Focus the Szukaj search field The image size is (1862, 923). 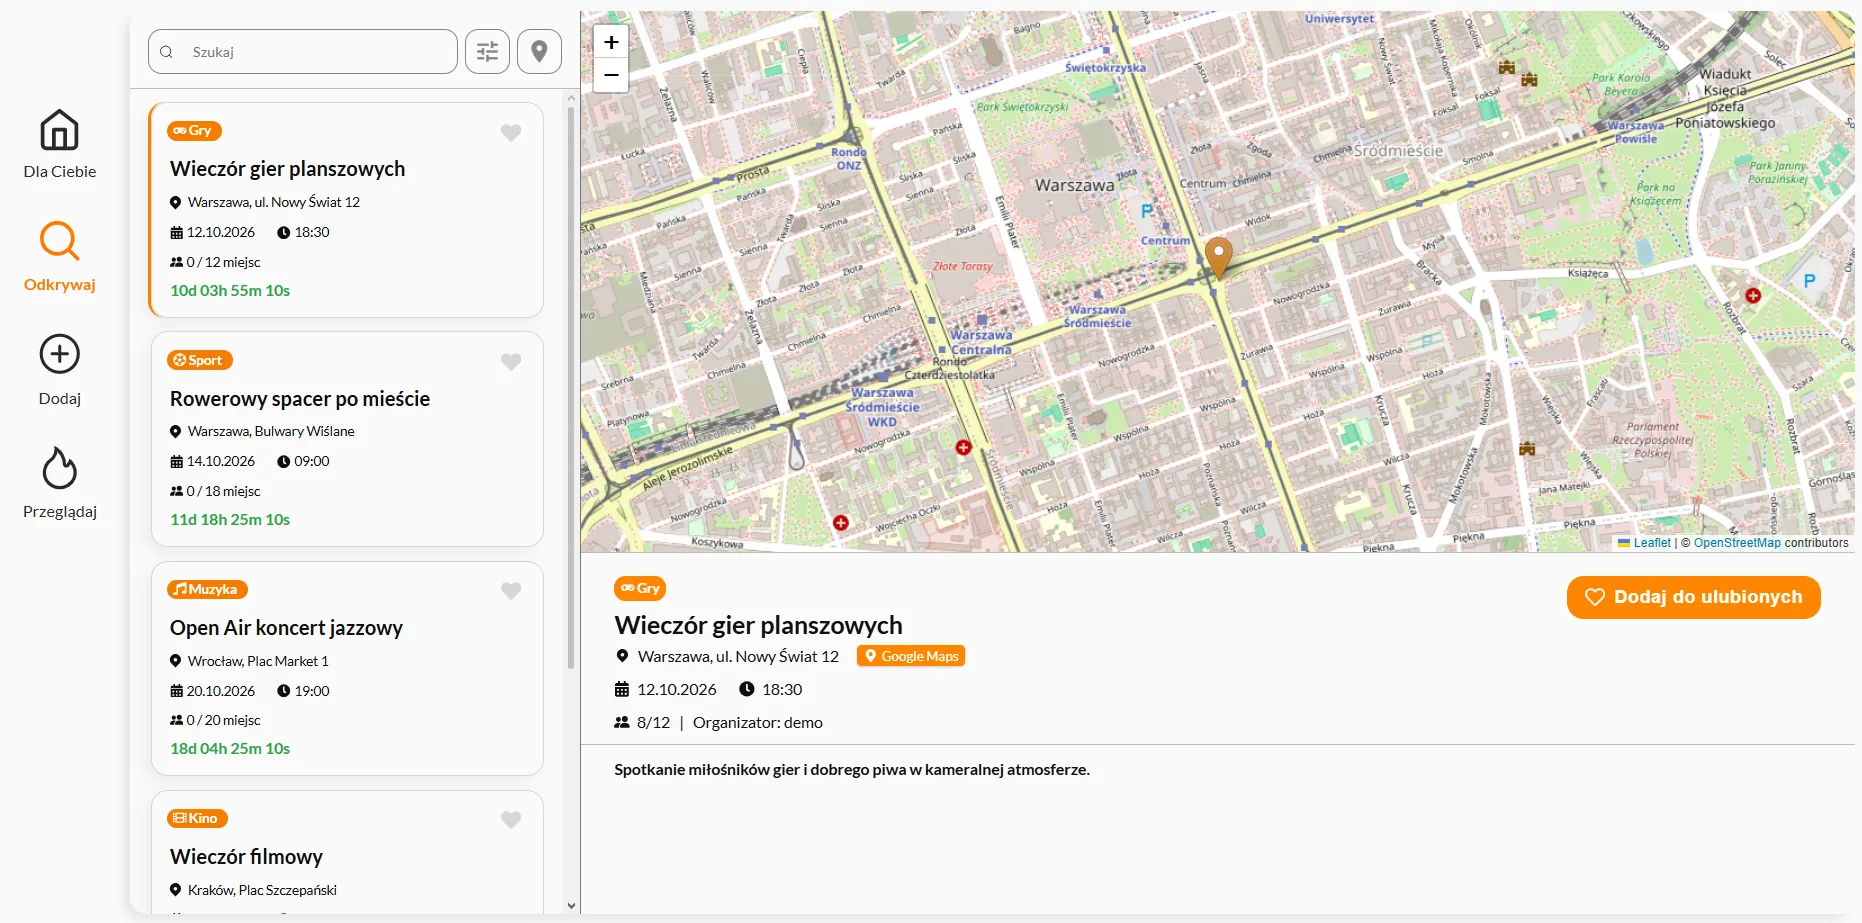(303, 51)
